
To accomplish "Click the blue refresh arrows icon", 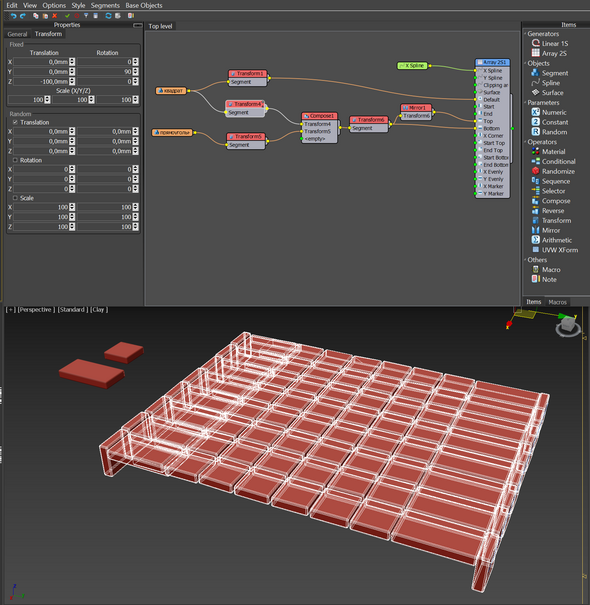I will click(x=108, y=16).
